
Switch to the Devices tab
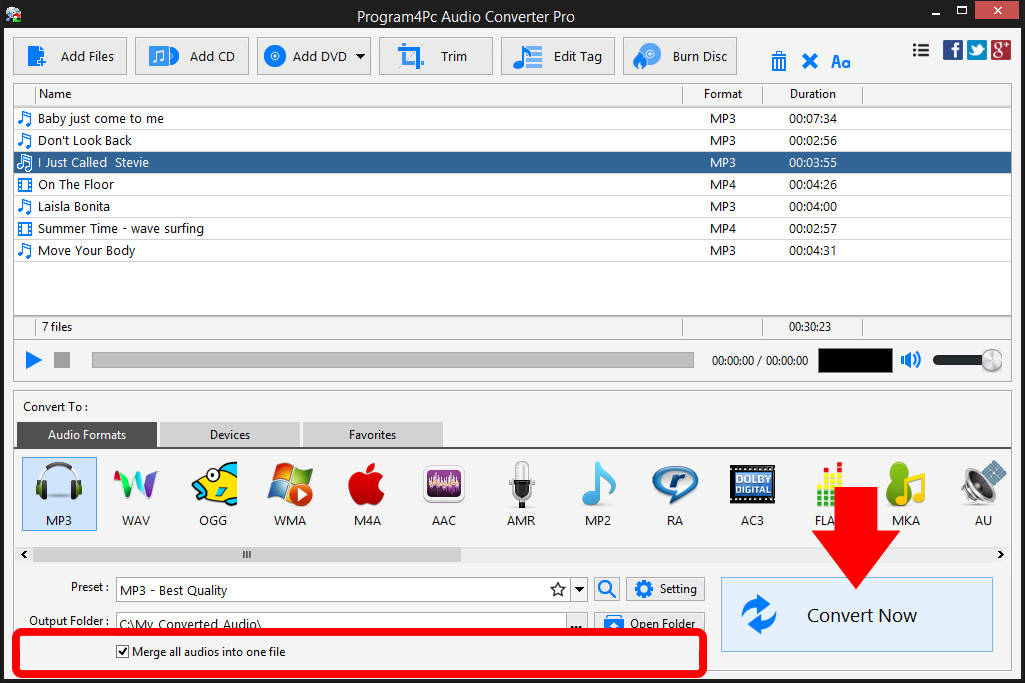(228, 434)
